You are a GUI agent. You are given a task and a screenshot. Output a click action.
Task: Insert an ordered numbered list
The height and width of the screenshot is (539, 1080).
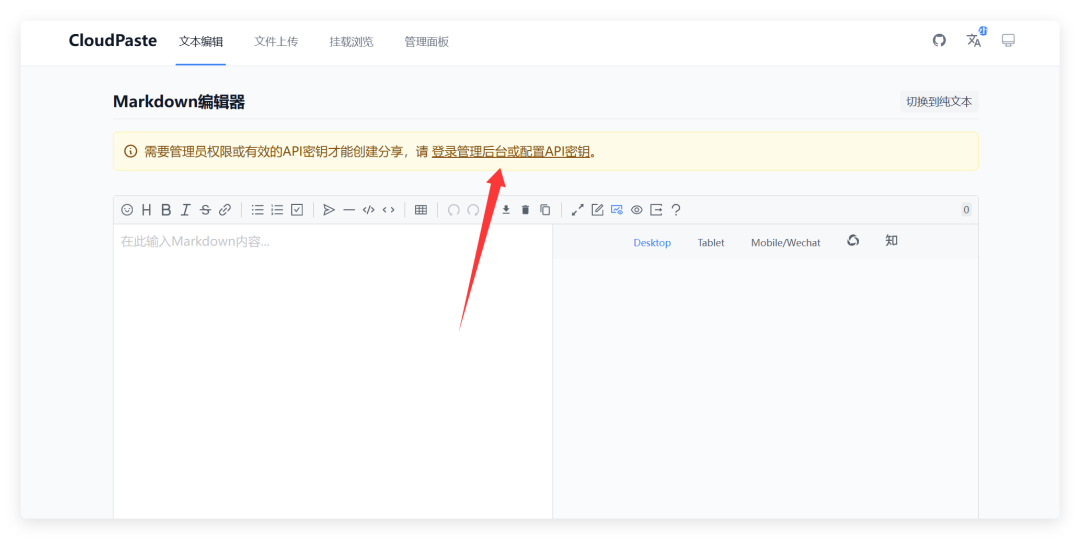[277, 210]
